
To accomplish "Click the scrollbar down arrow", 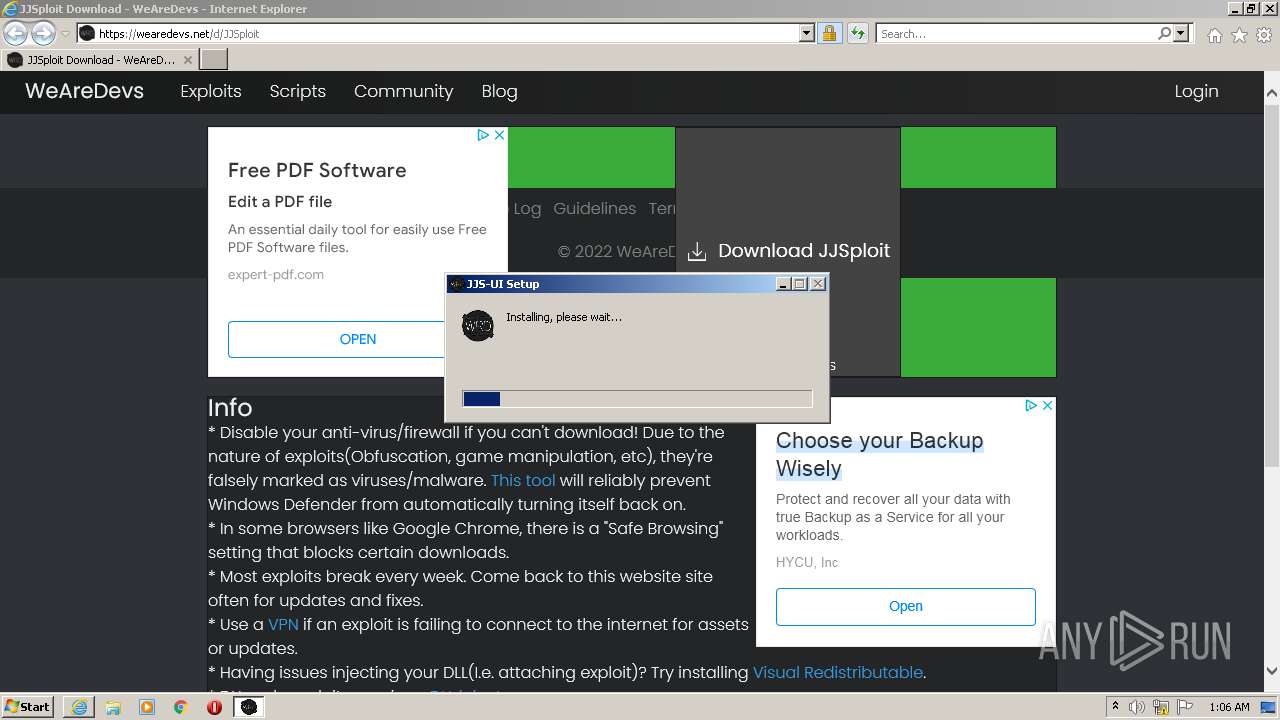I will tap(1272, 671).
